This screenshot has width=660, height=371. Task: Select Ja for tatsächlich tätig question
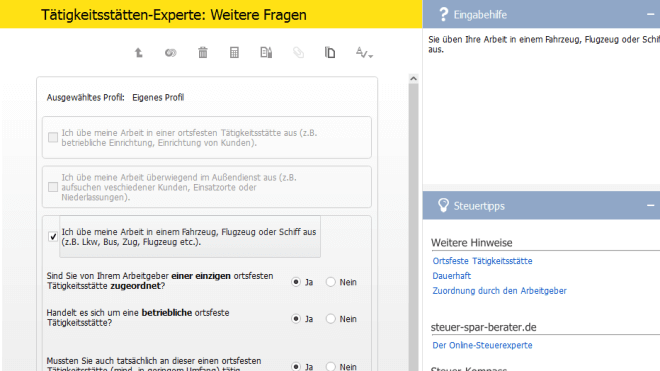click(296, 366)
